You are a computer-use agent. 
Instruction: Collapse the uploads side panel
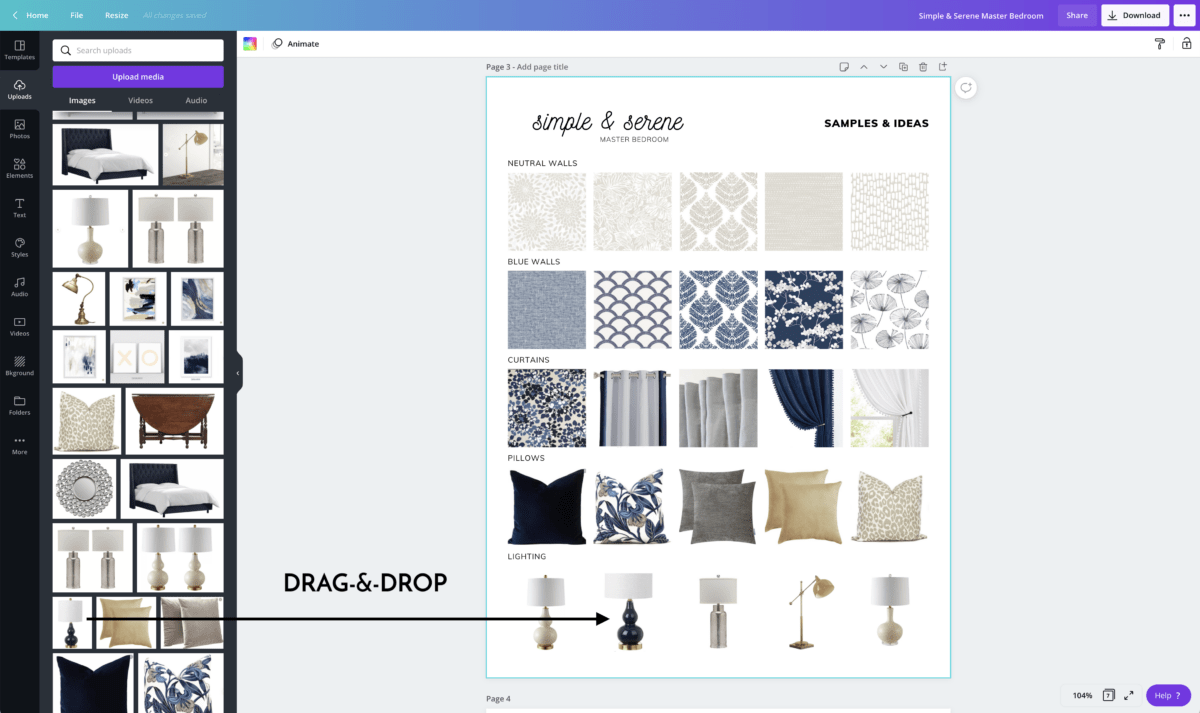[x=237, y=372]
